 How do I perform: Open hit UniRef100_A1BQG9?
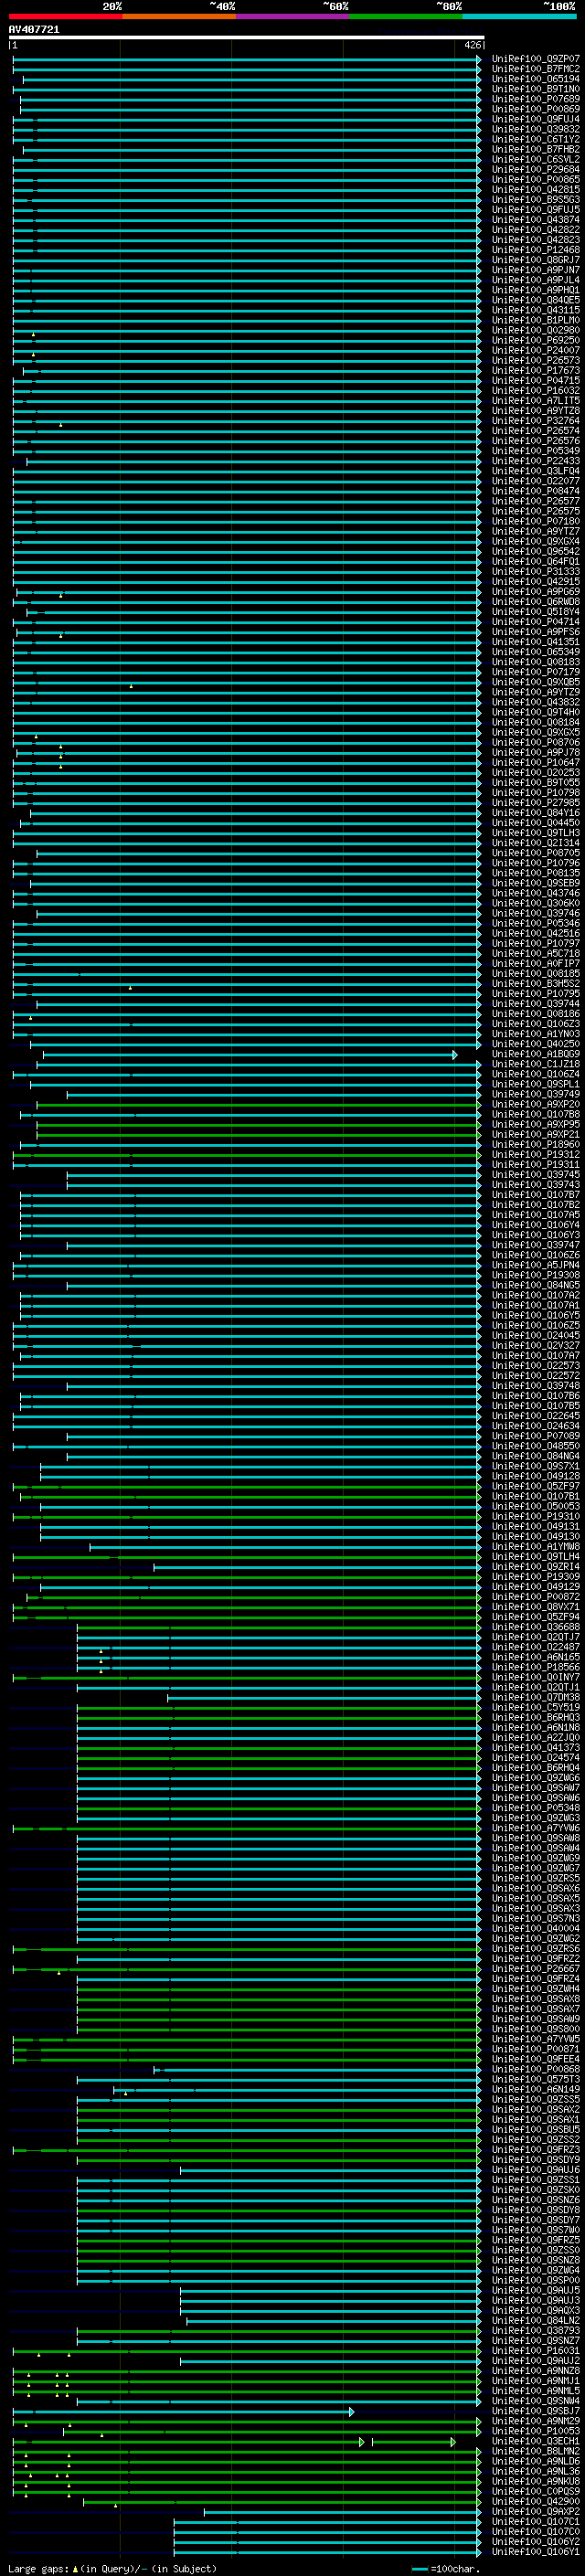click(536, 1054)
